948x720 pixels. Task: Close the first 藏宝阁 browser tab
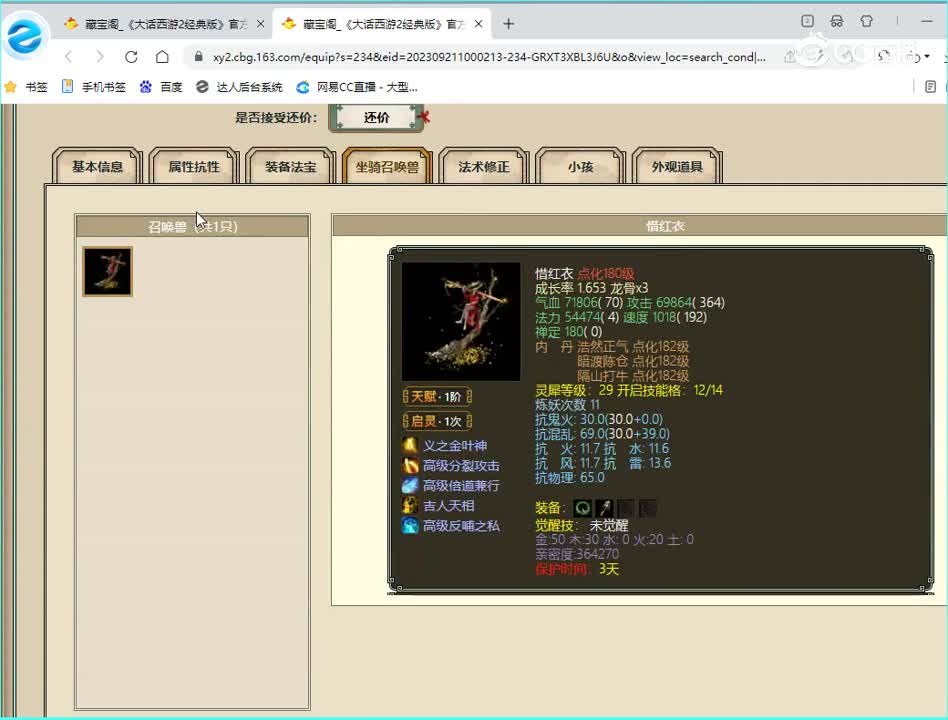[x=261, y=24]
